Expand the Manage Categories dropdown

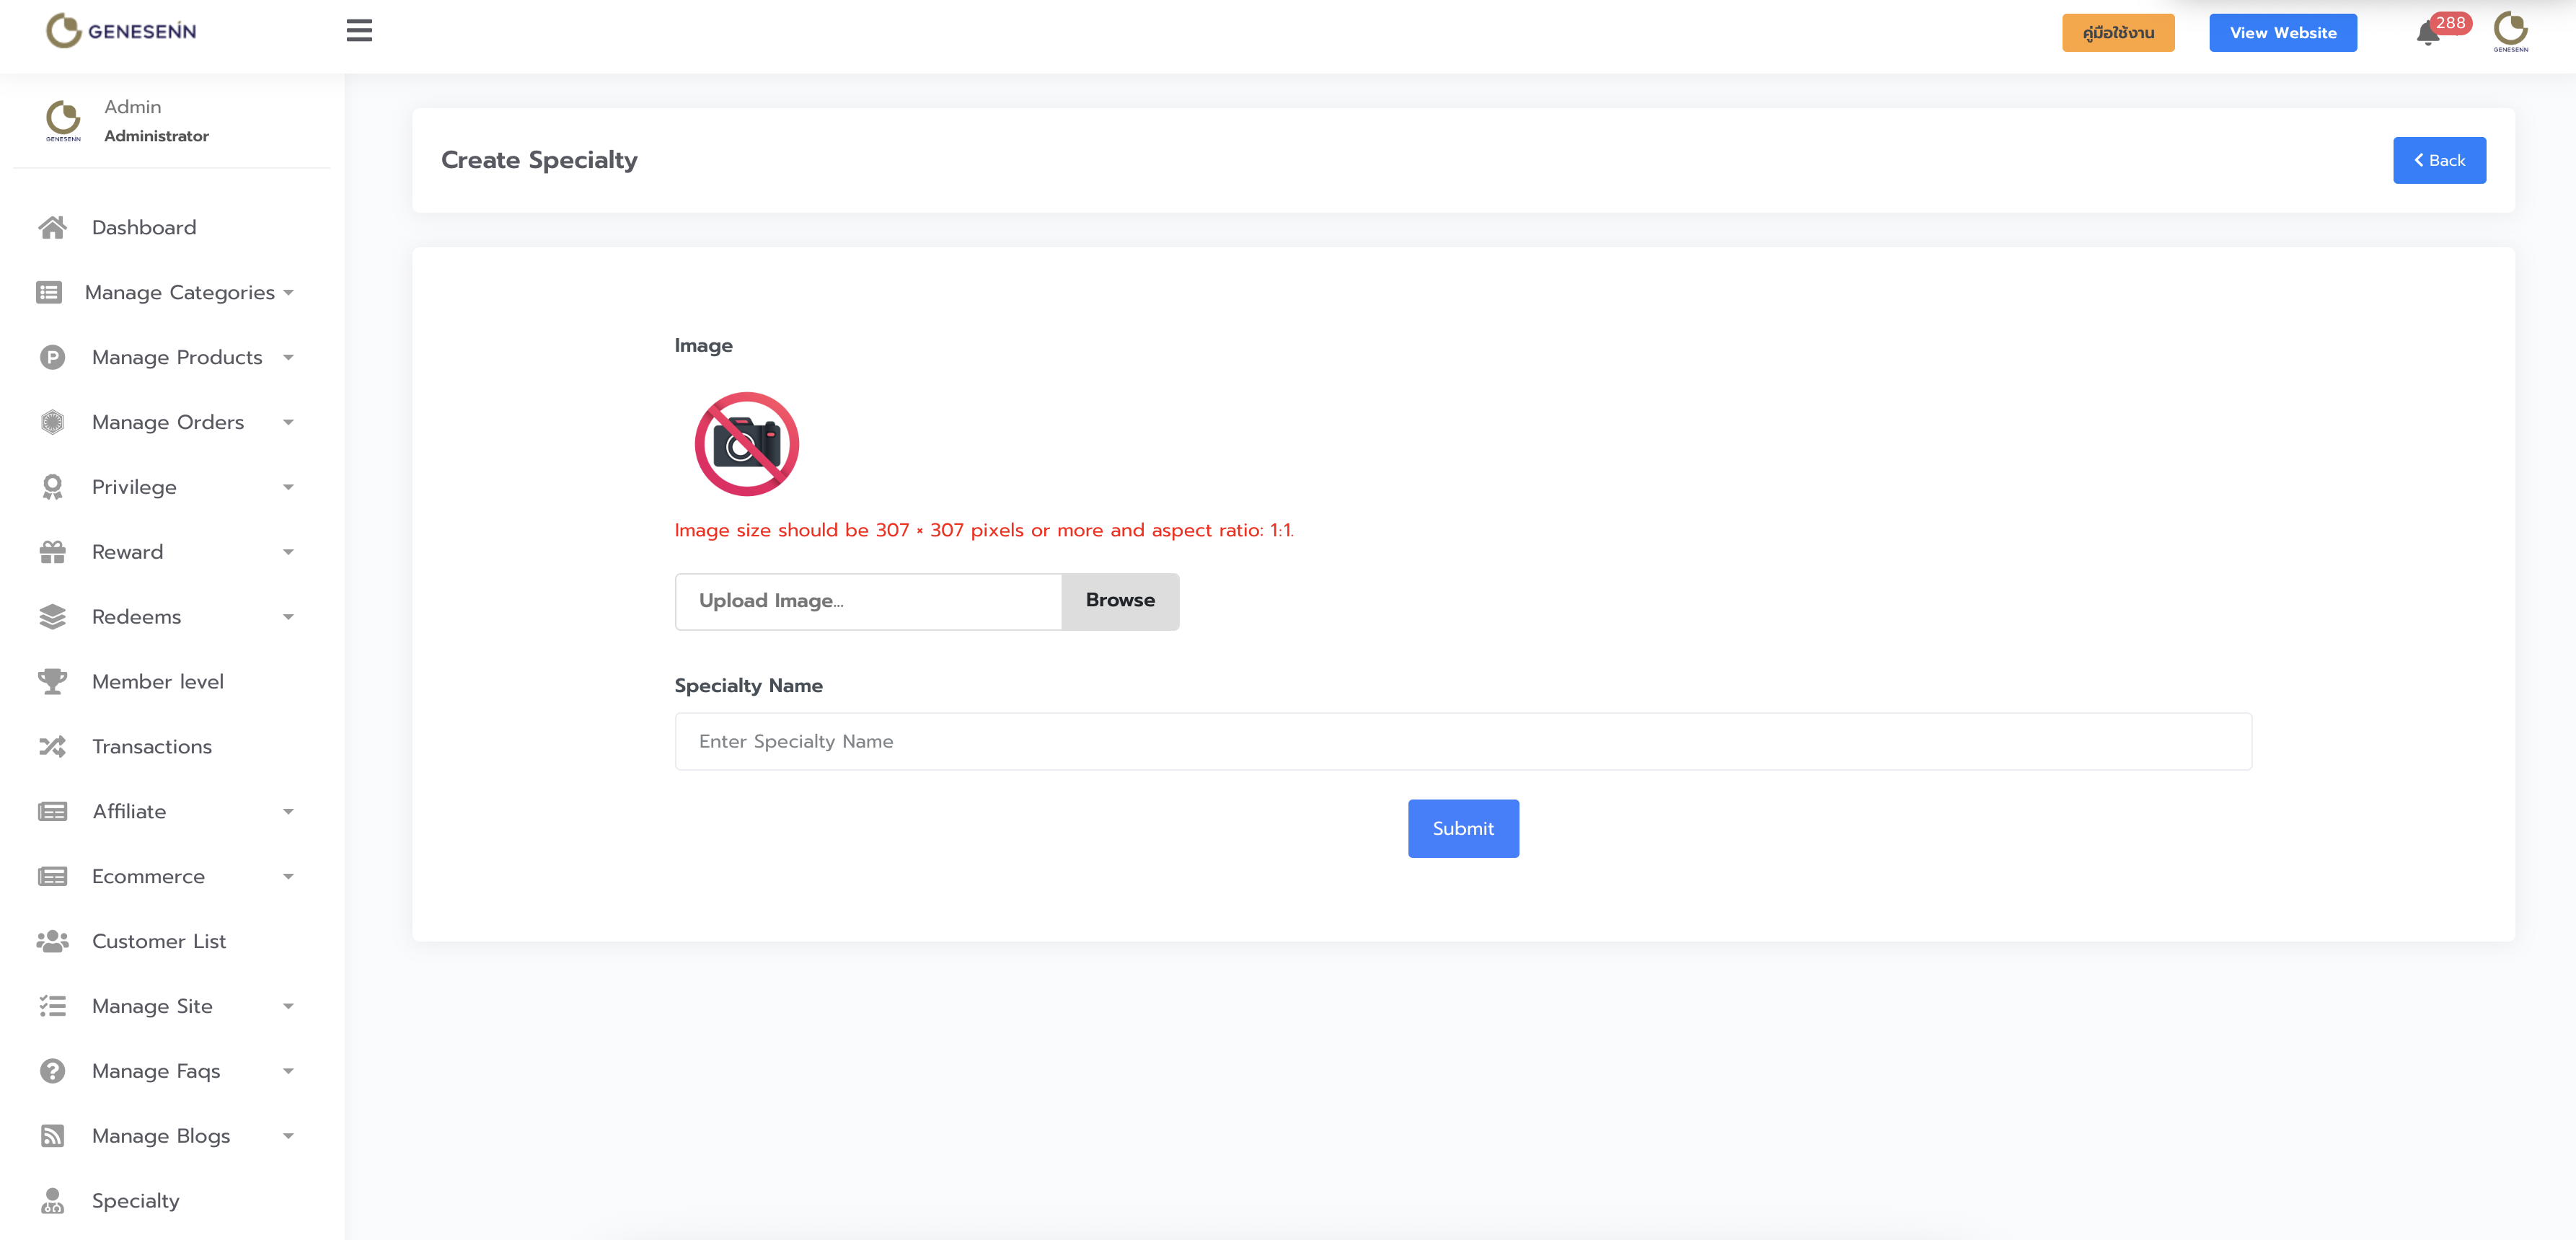coord(288,293)
